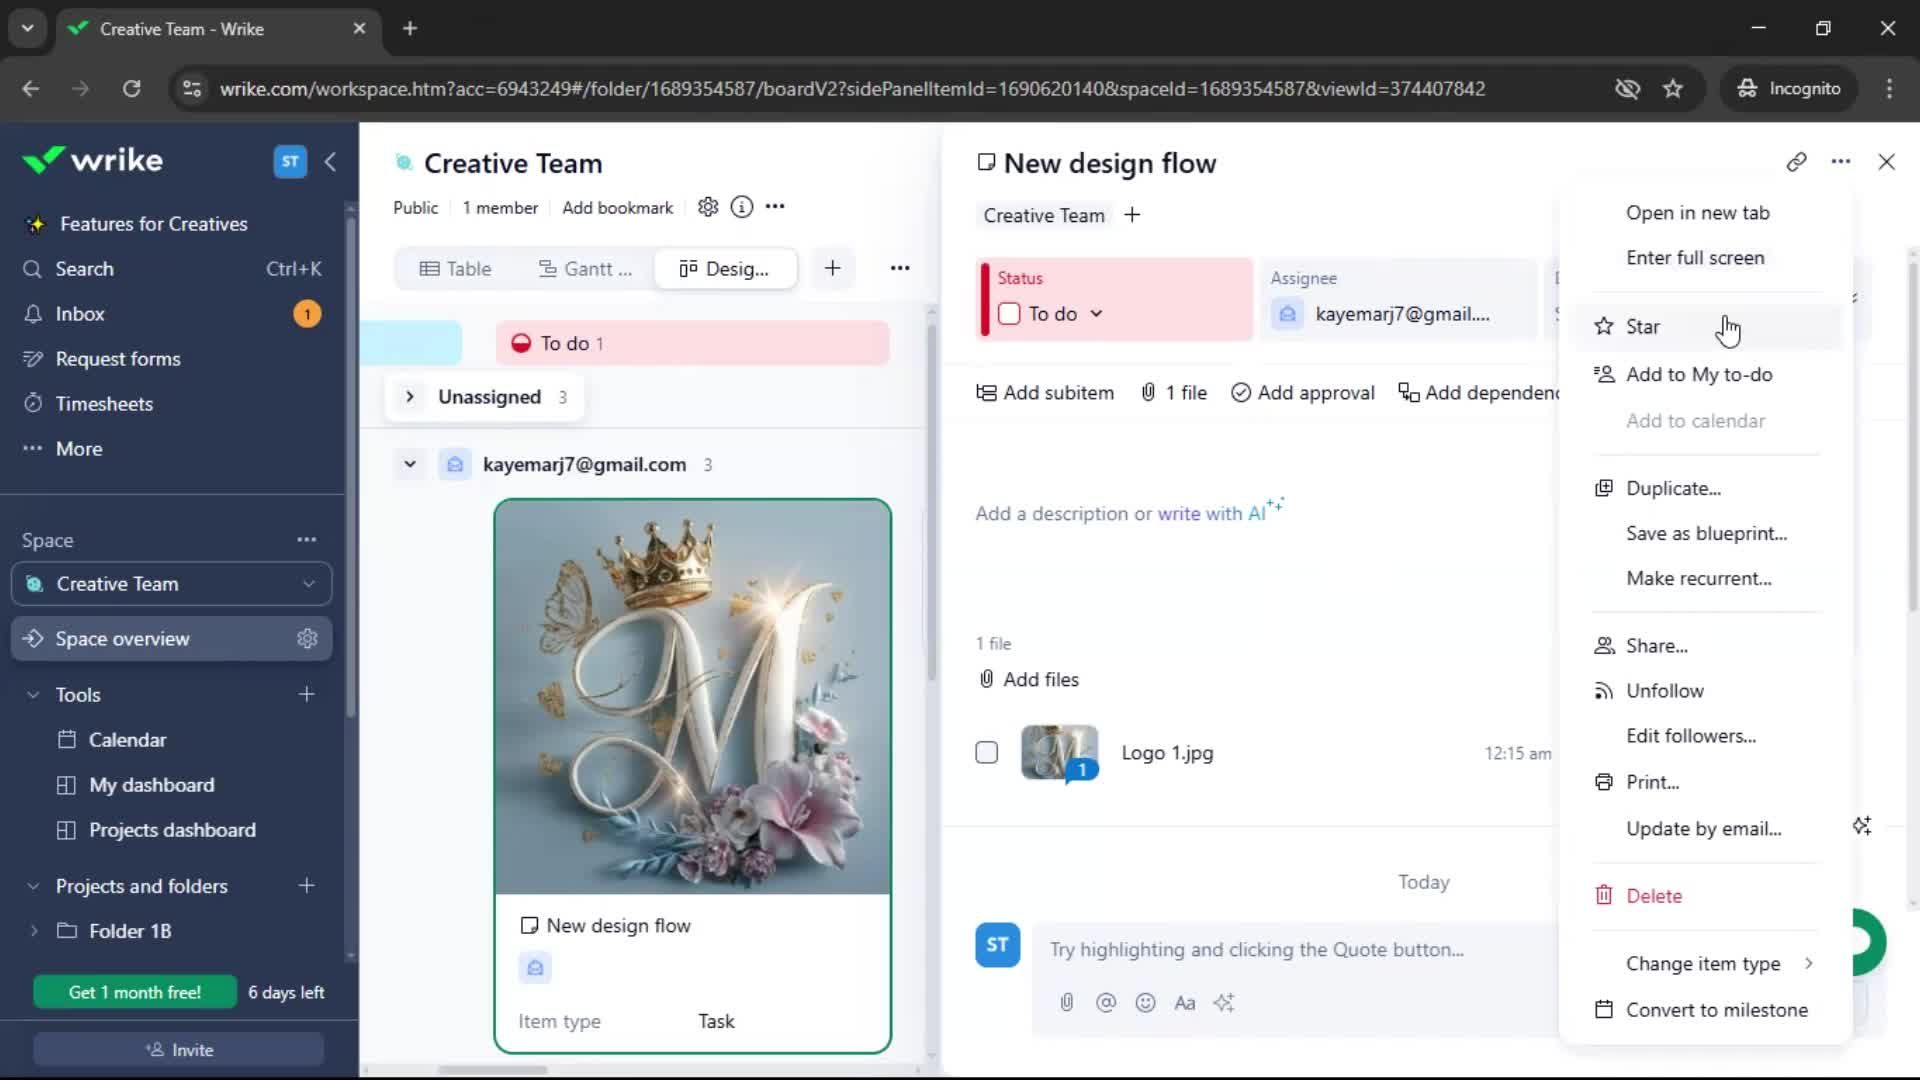Click Add subitem
This screenshot has width=1920, height=1080.
(1045, 393)
